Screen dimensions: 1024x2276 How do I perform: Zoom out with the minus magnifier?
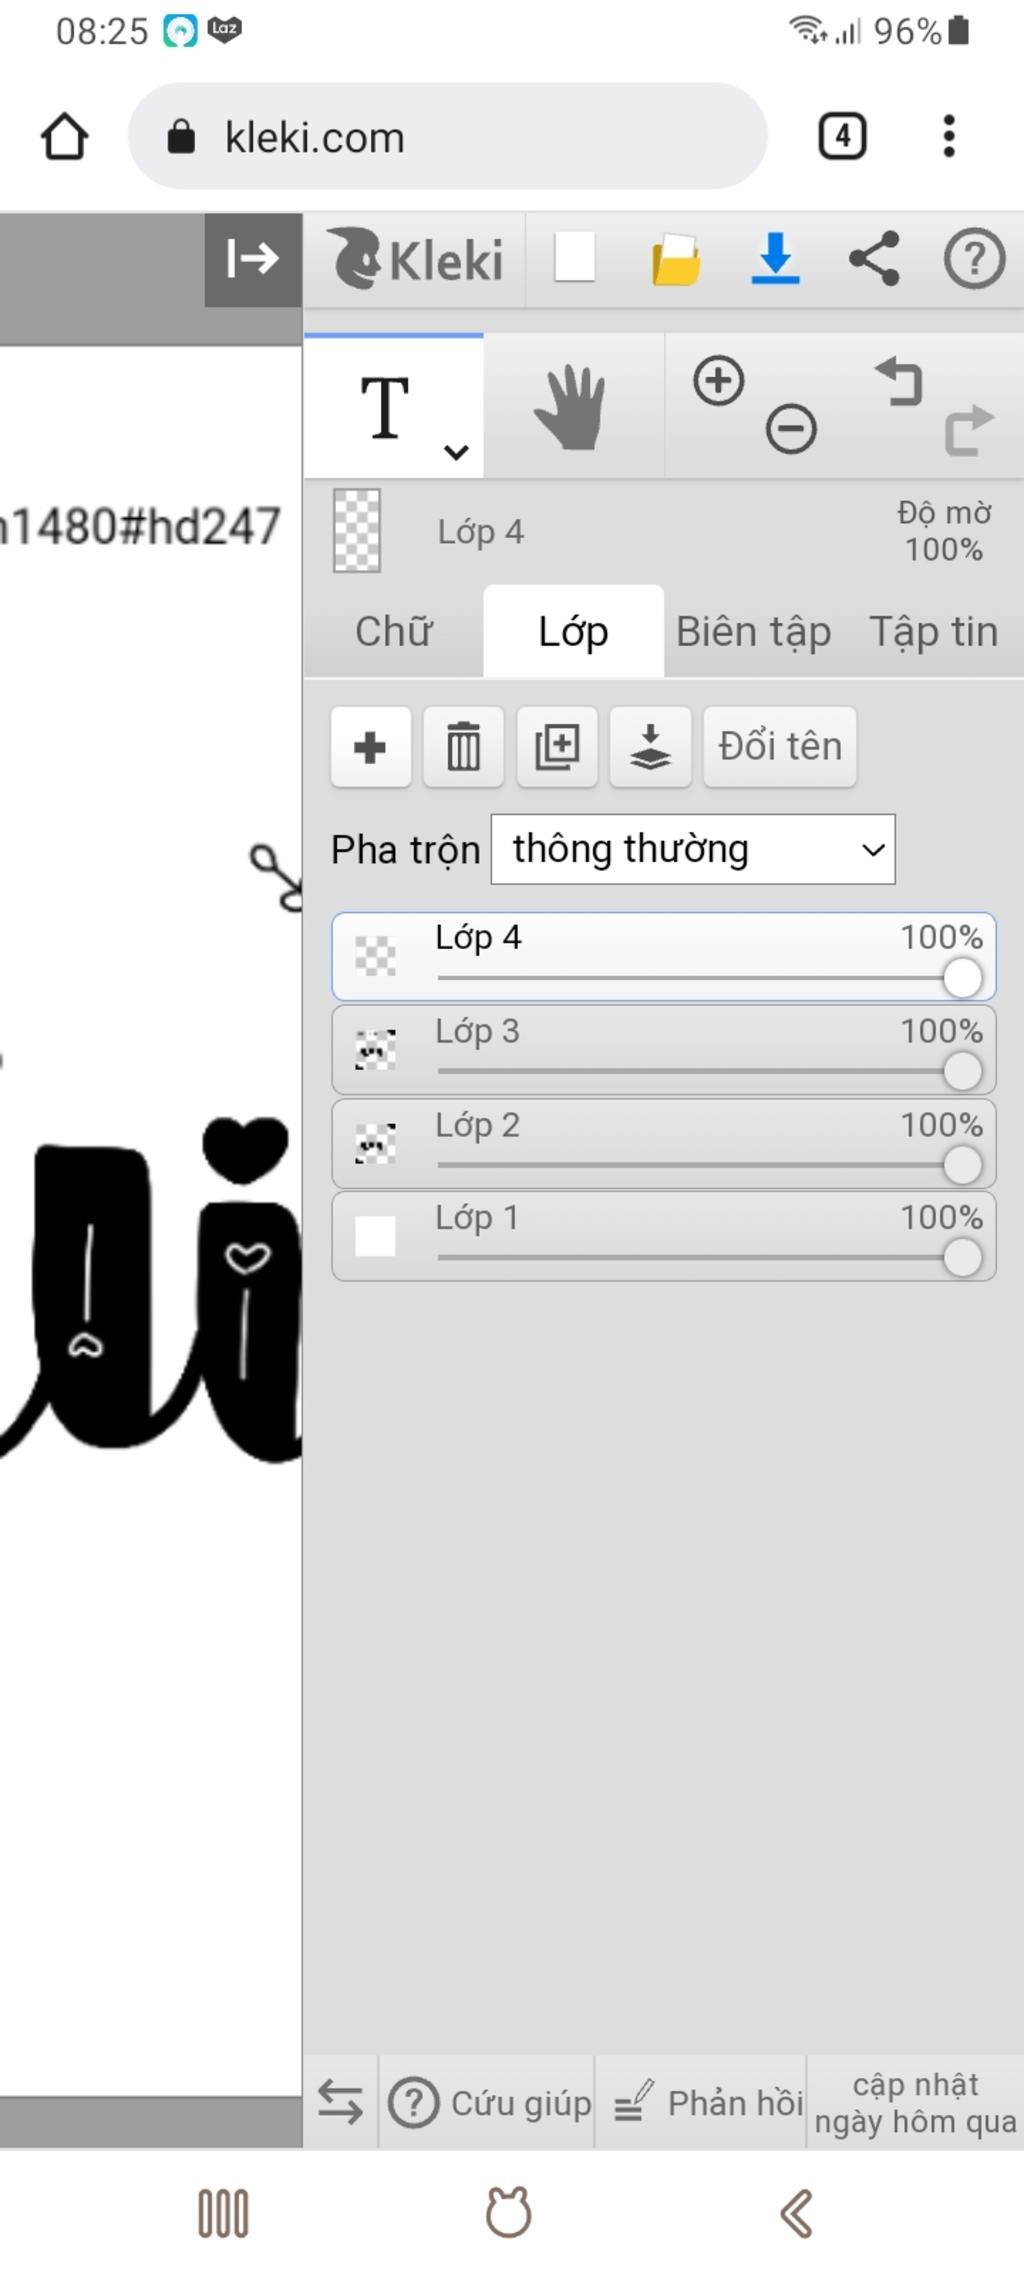click(x=791, y=430)
